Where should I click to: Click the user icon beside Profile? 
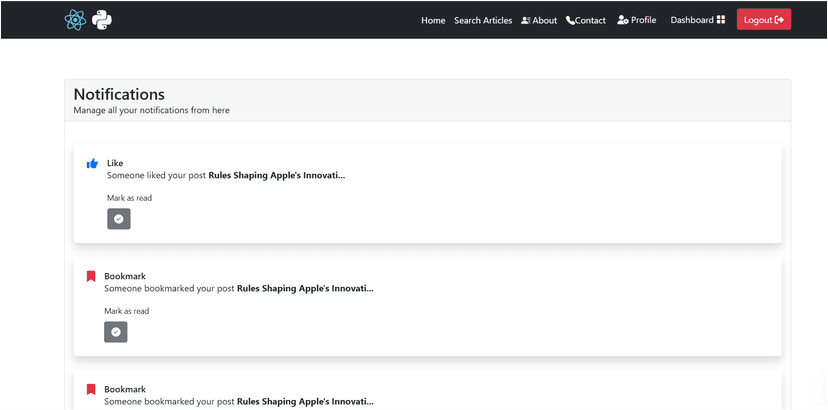coord(623,20)
